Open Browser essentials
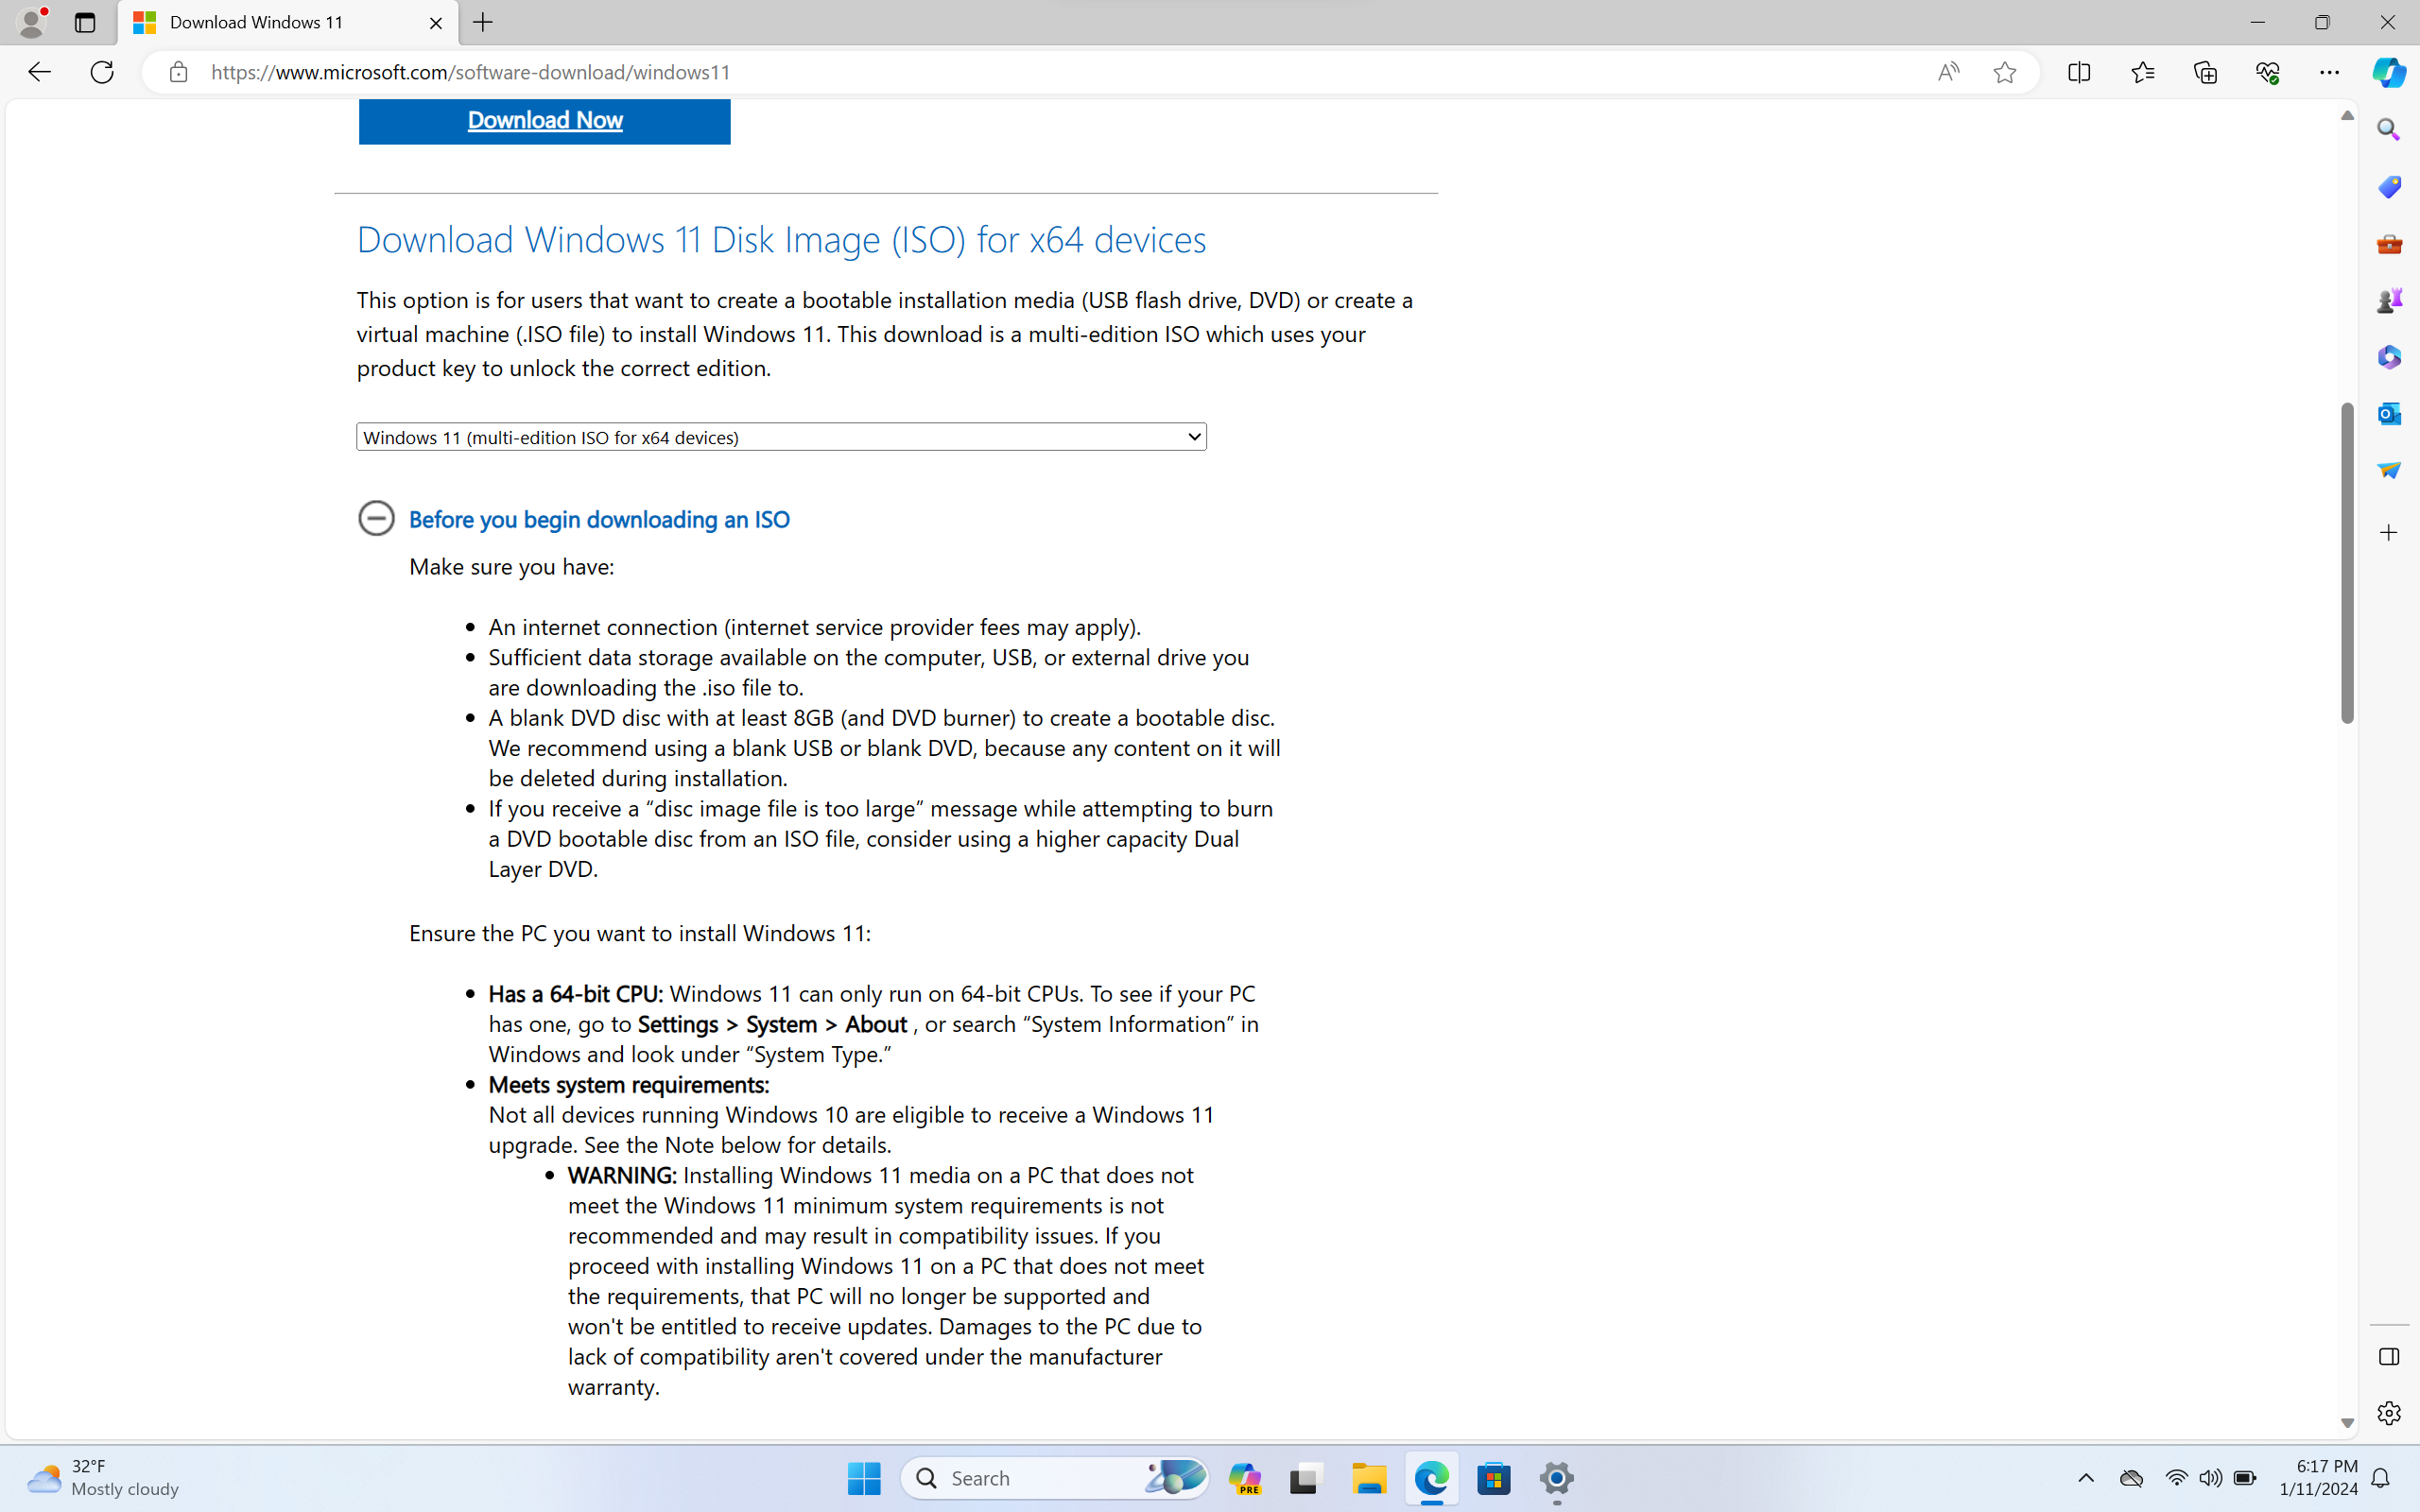This screenshot has width=2420, height=1512. point(2267,72)
